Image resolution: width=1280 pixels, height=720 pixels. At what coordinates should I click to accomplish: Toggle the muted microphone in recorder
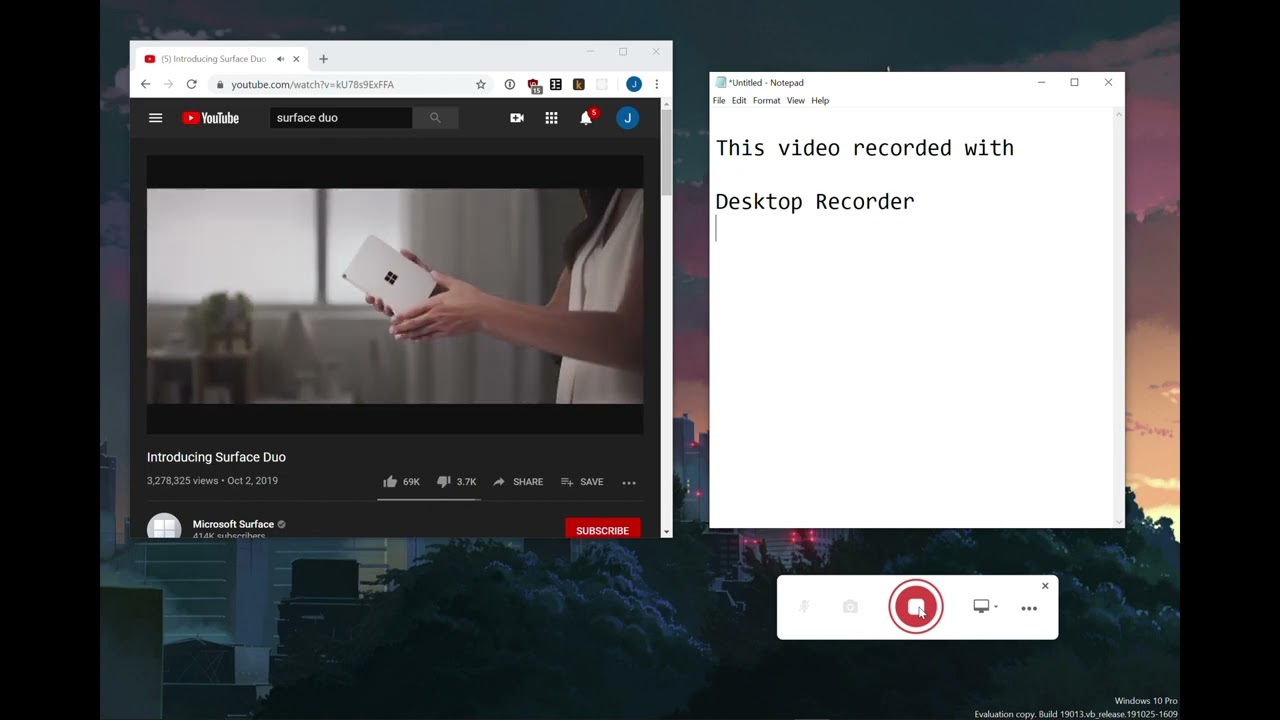pos(804,607)
